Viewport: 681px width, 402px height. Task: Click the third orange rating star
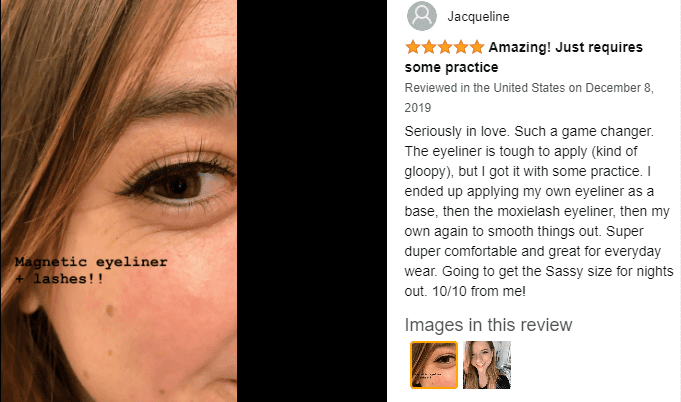(x=445, y=47)
